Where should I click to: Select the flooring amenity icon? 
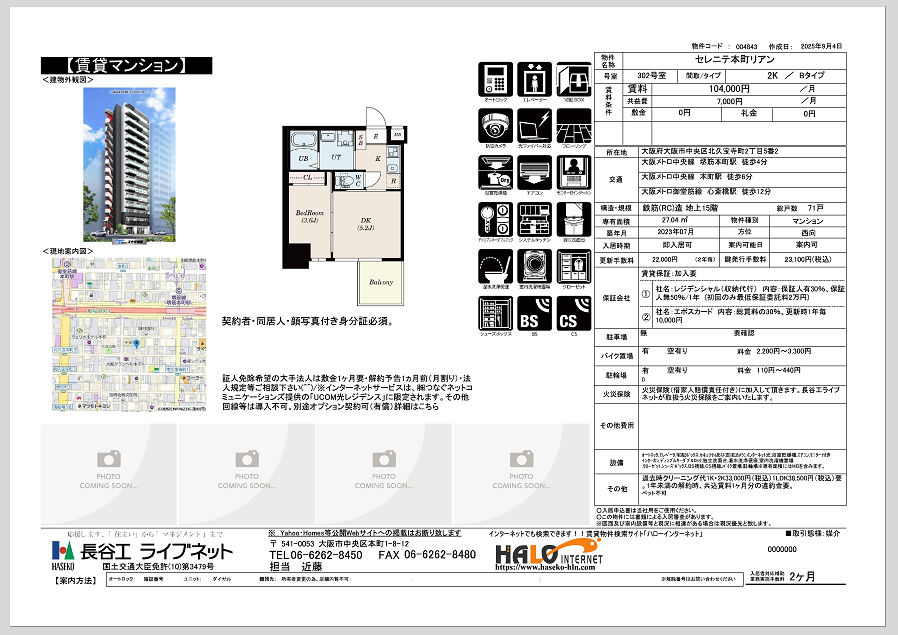coord(572,124)
